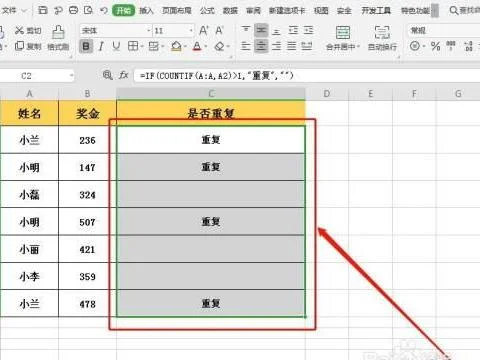
Task: Switch to the 审阅 (Review) tab
Action: point(253,11)
